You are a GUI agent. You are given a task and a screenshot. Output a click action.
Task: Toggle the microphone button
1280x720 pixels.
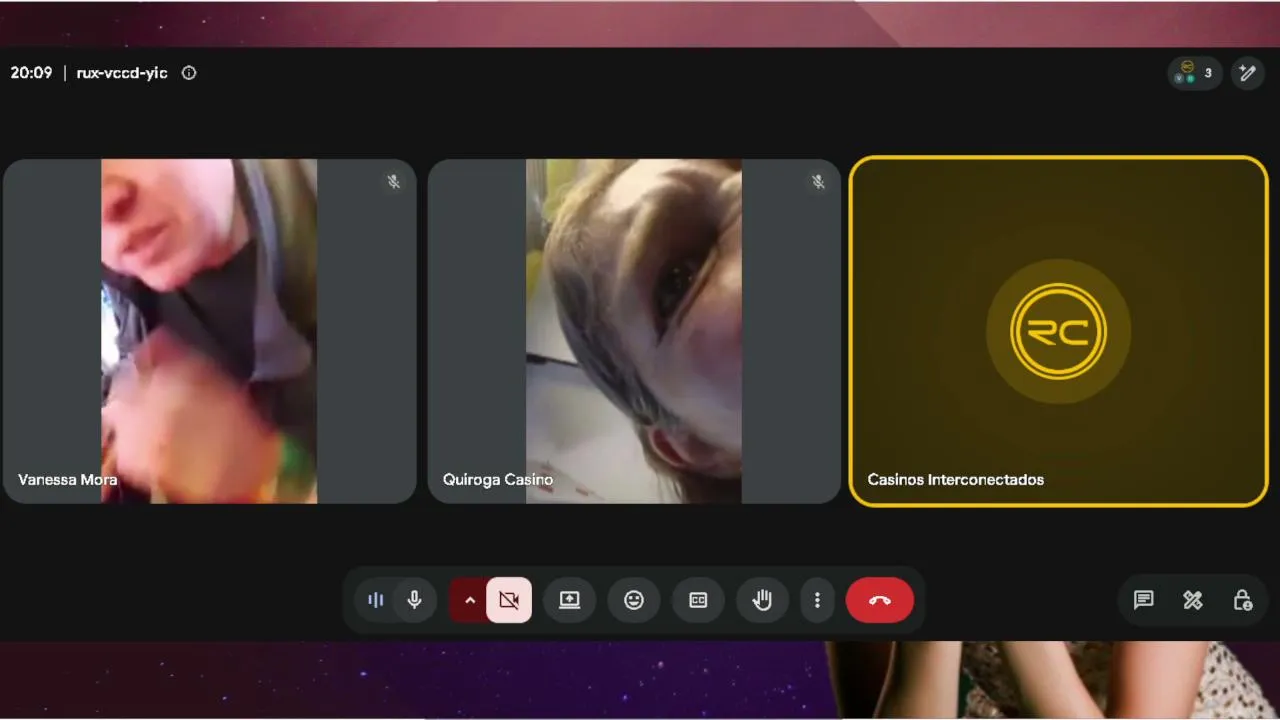tap(415, 600)
